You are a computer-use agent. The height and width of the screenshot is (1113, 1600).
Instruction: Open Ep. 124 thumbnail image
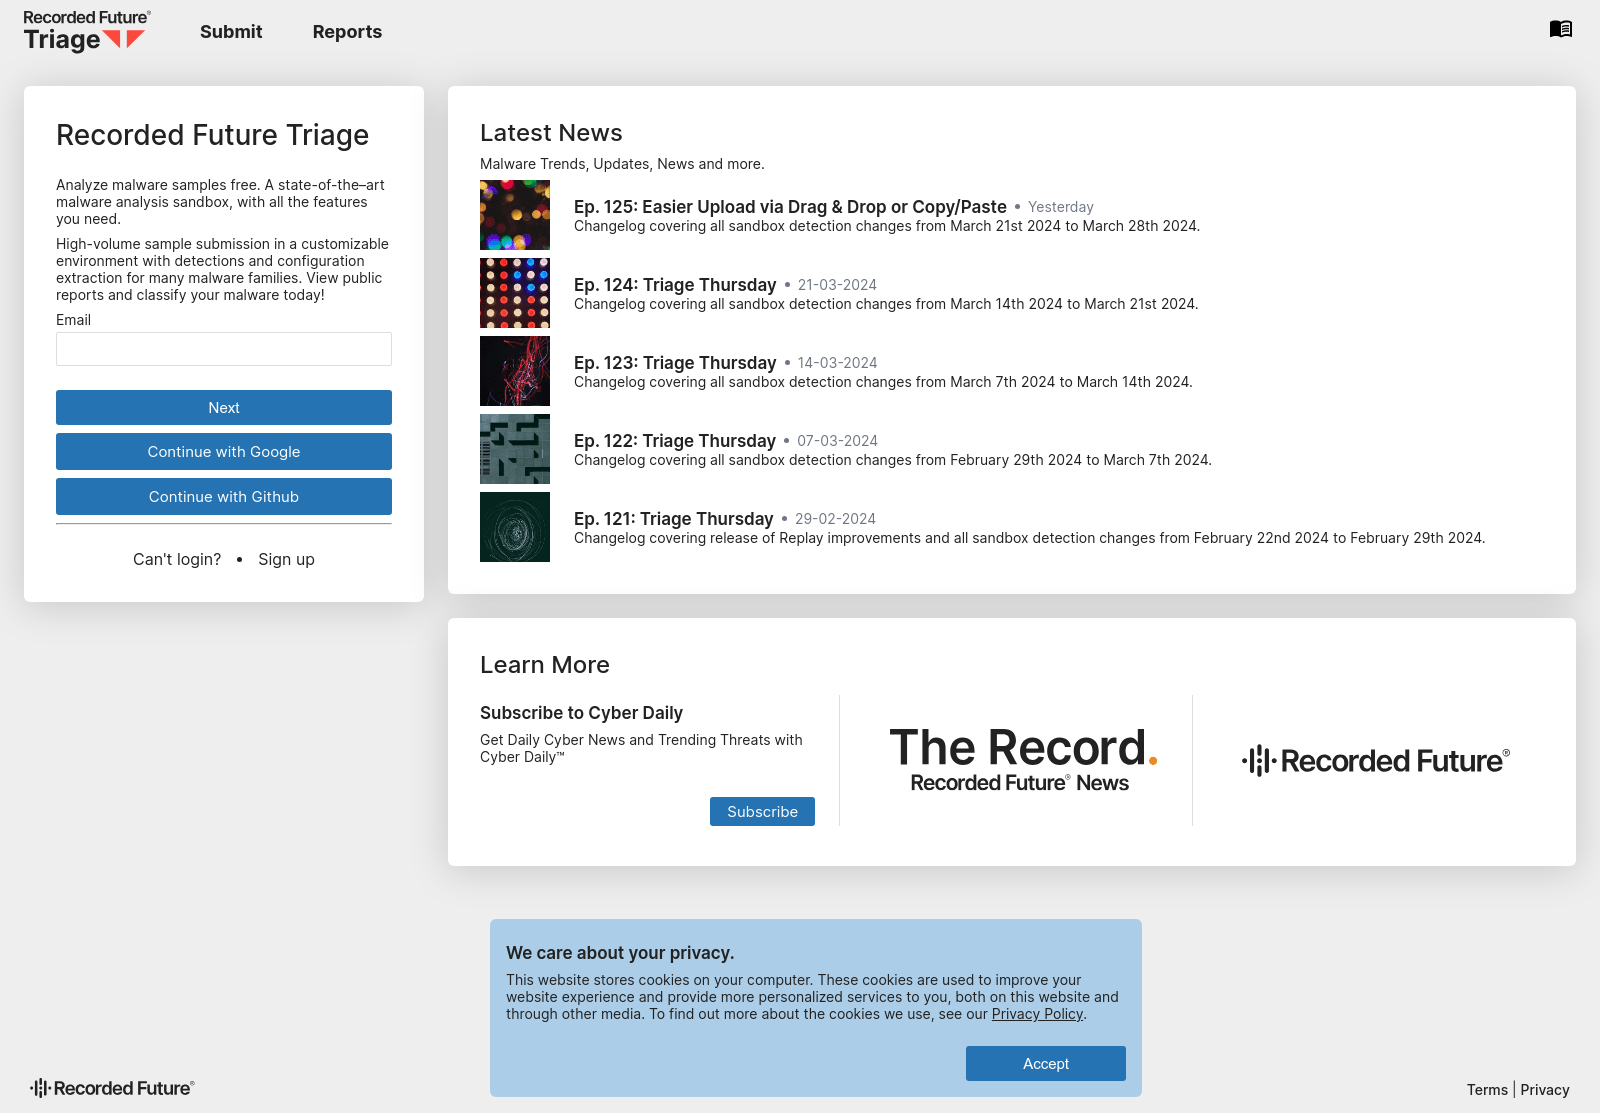point(515,293)
